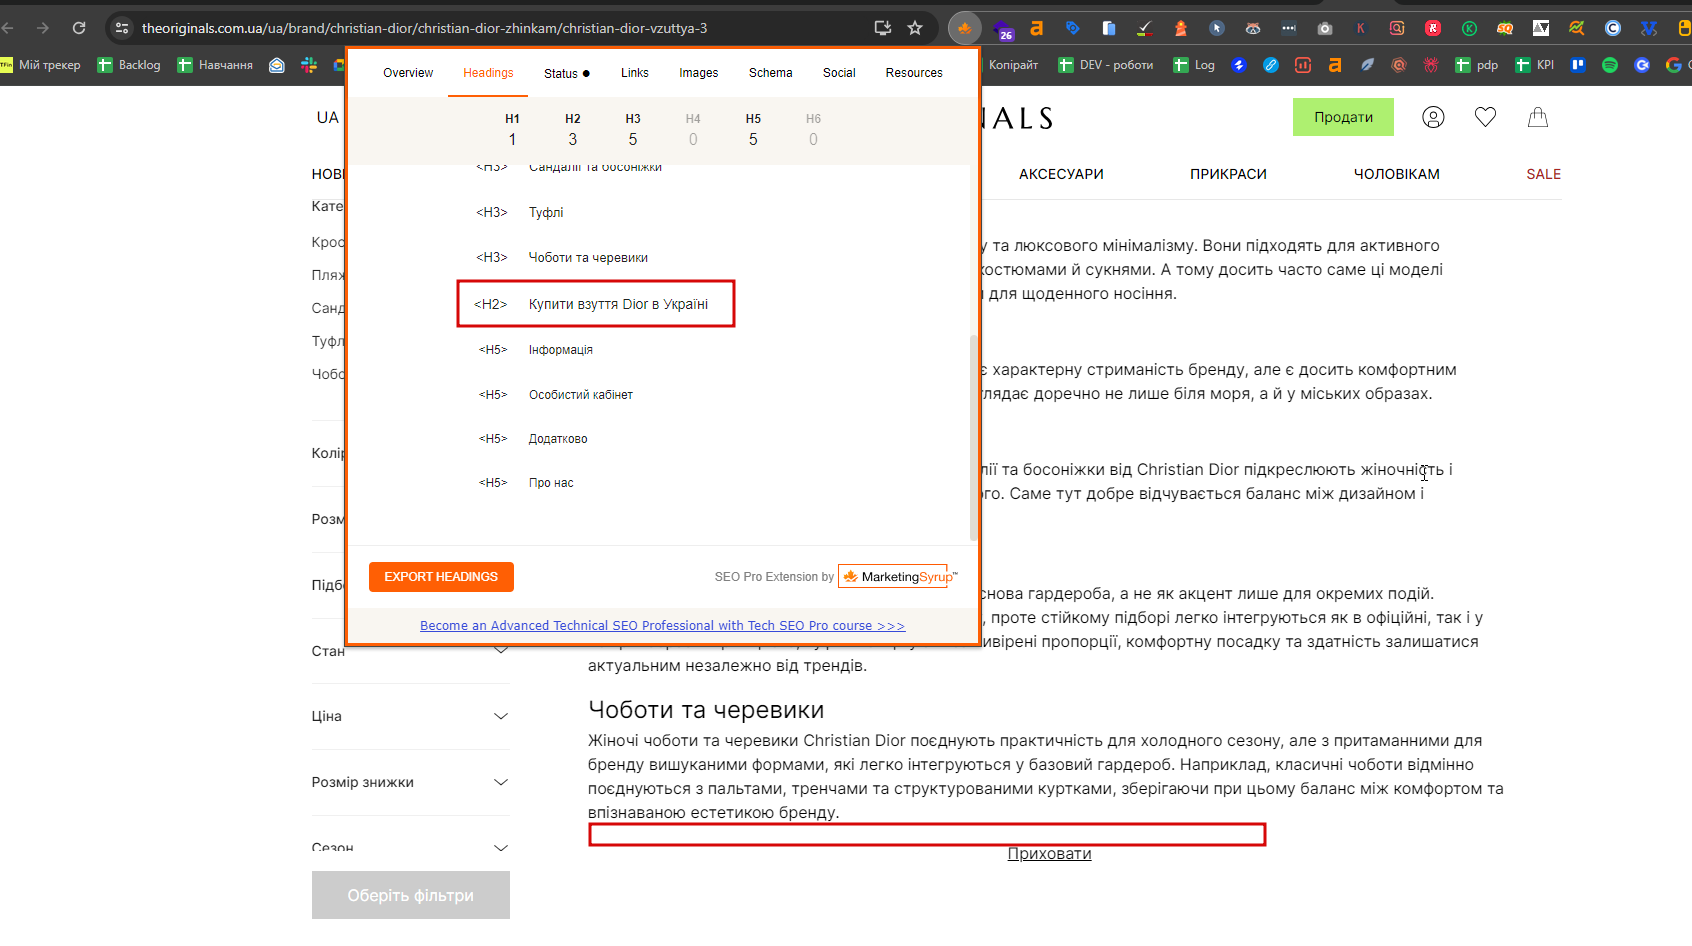Click the EXPORT HEADINGS button

[441, 577]
